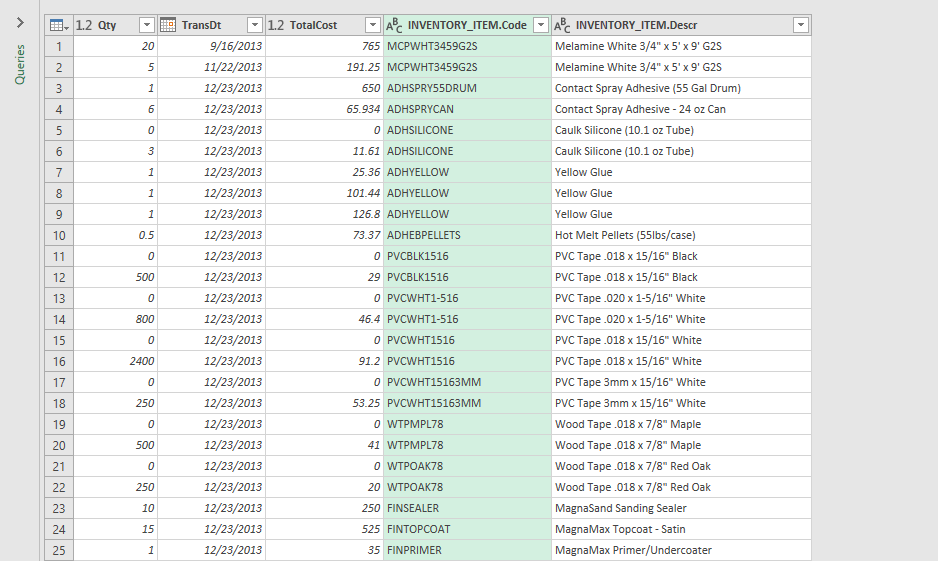
Task: Open the Qty column filter dropdown
Action: click(146, 25)
